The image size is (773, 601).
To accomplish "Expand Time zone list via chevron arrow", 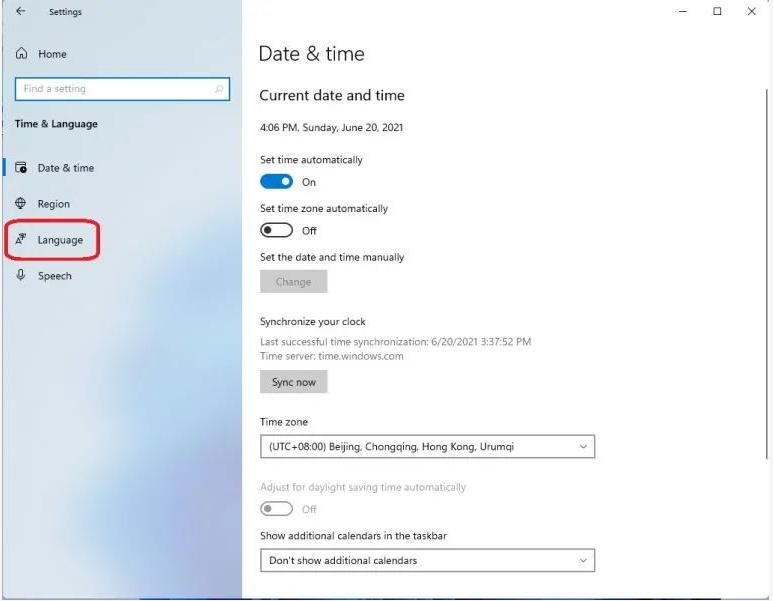I will click(x=583, y=447).
